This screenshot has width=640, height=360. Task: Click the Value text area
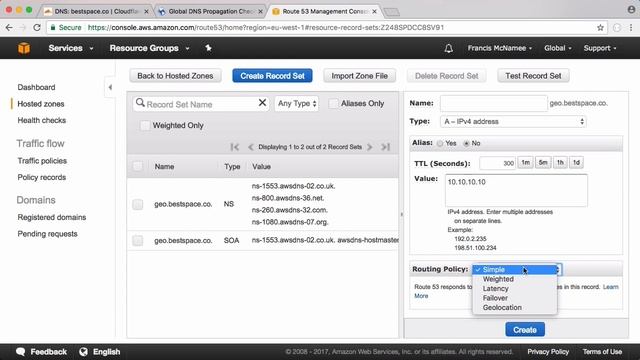(516, 190)
